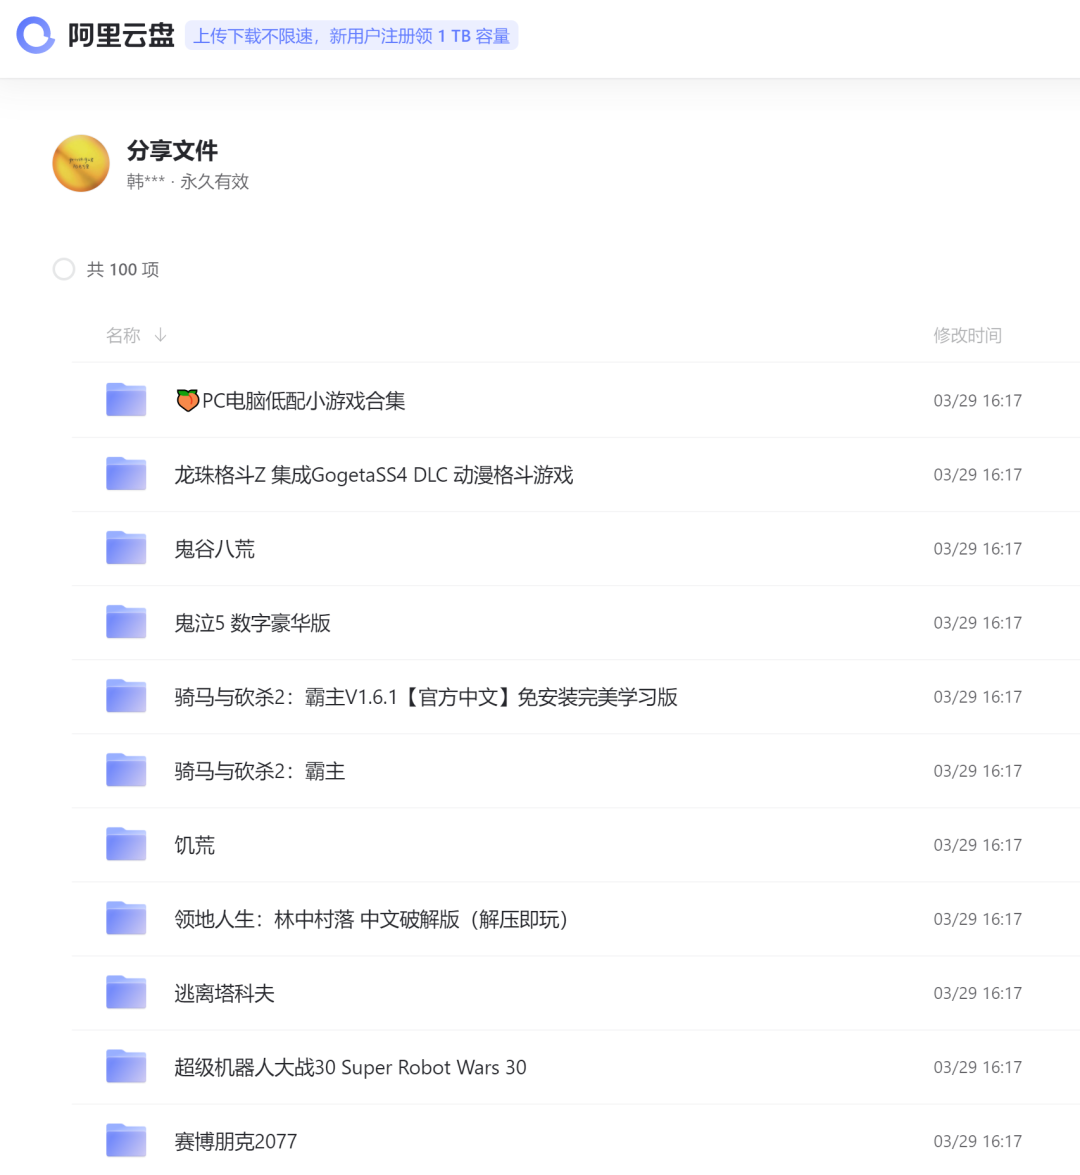The width and height of the screenshot is (1080, 1175).
Task: Click the peach emoji before PC电脑低配小游戏合集
Action: point(187,400)
